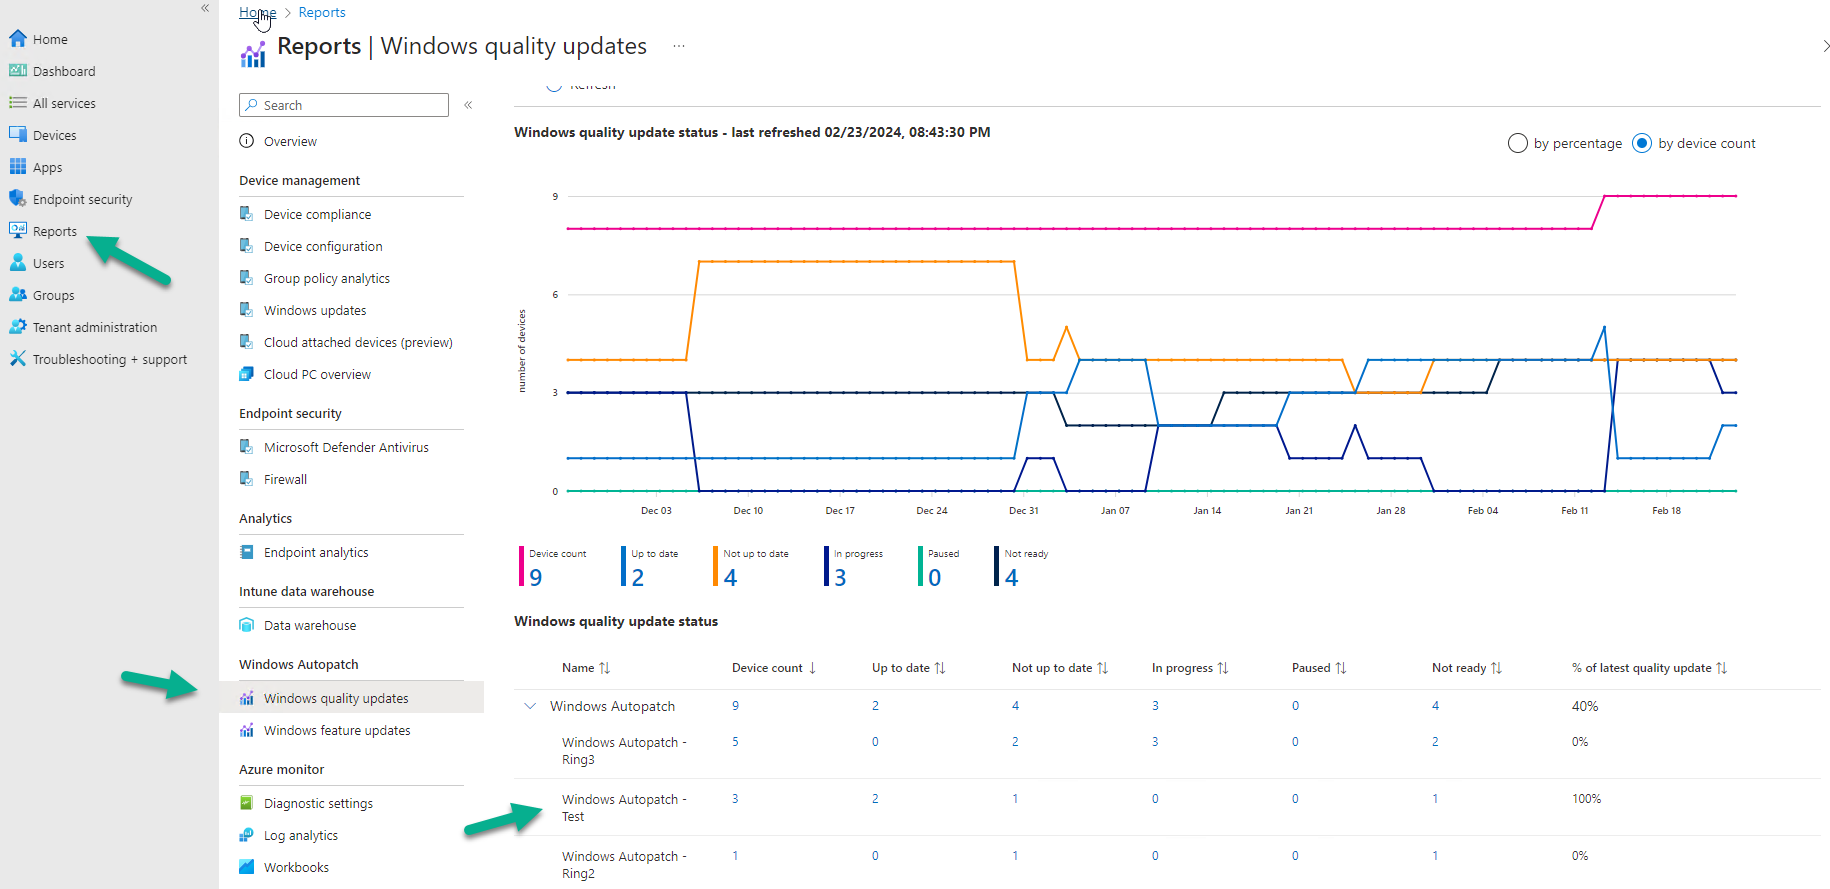Sort the table by Name column
1830x889 pixels.
586,668
